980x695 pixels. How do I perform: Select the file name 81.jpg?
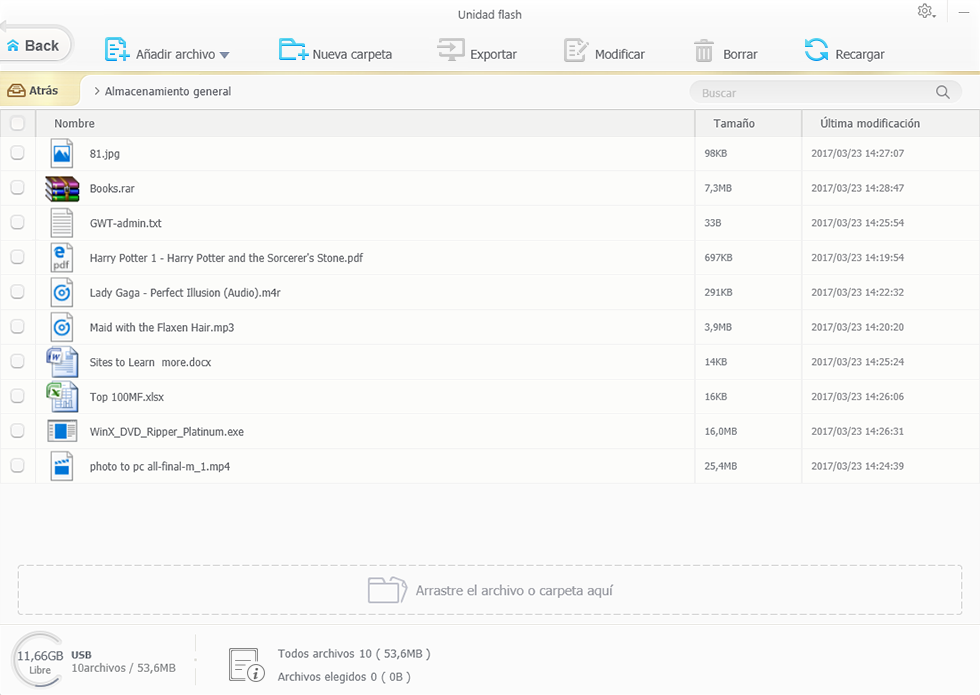[104, 154]
